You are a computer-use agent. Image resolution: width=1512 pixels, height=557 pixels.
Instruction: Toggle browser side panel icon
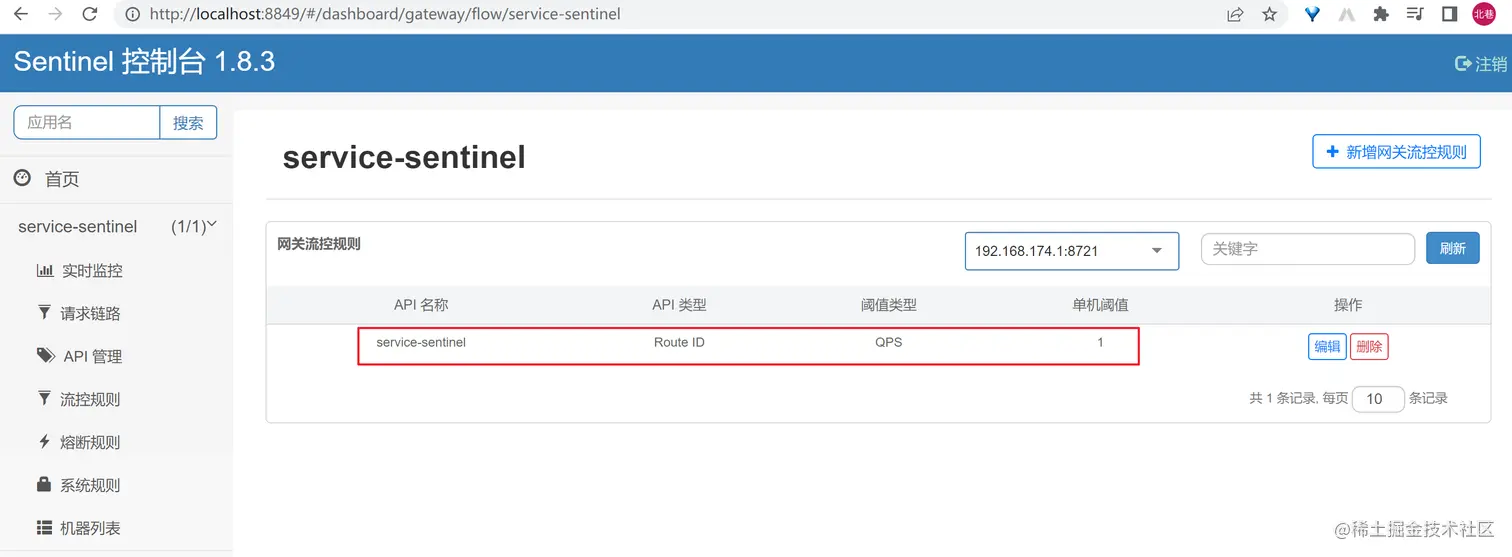(x=1449, y=14)
